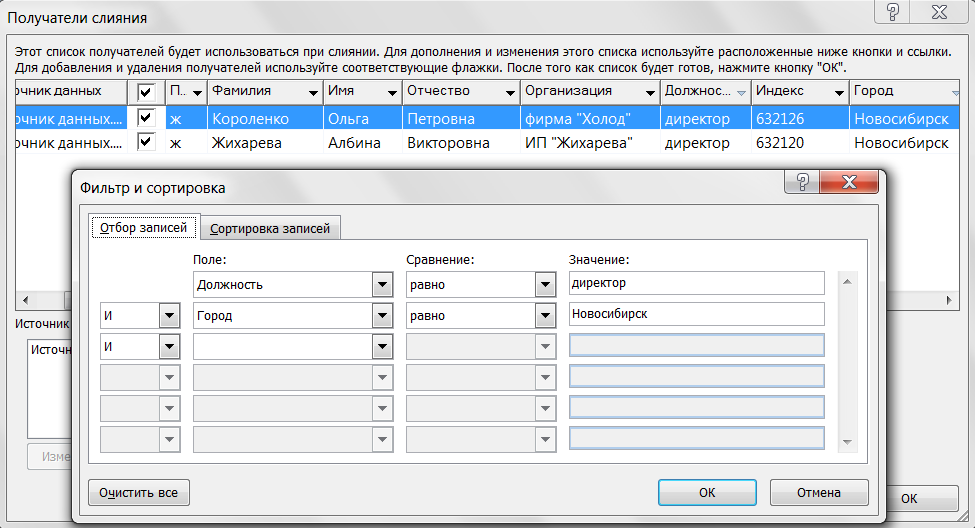Open the Должность column filter arrow
Image resolution: width=975 pixels, height=528 pixels.
coord(741,93)
